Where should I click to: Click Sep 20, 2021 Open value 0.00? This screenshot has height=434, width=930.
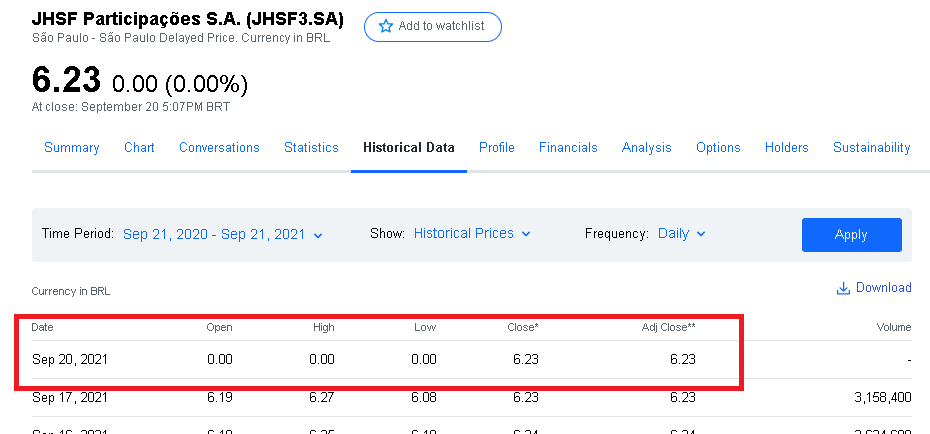click(219, 359)
